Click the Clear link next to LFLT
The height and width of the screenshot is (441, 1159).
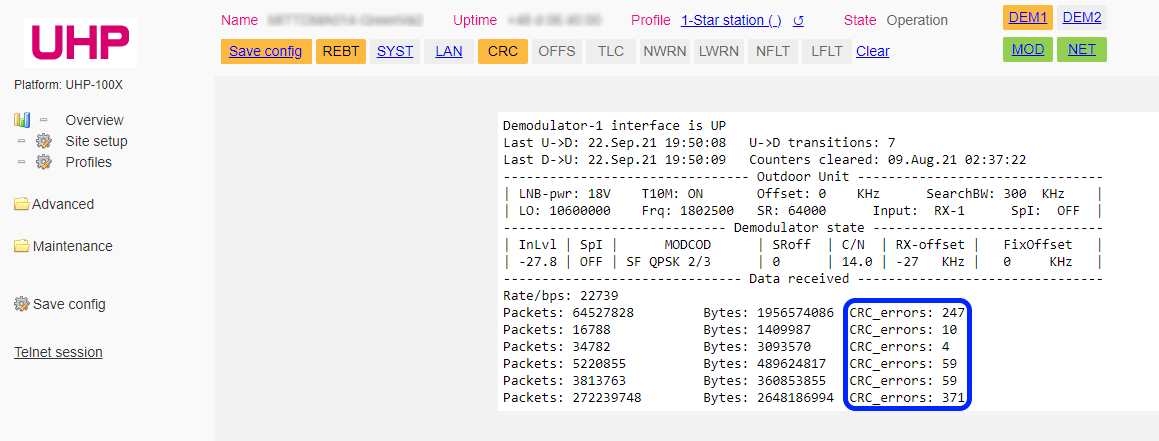pyautogui.click(x=872, y=51)
